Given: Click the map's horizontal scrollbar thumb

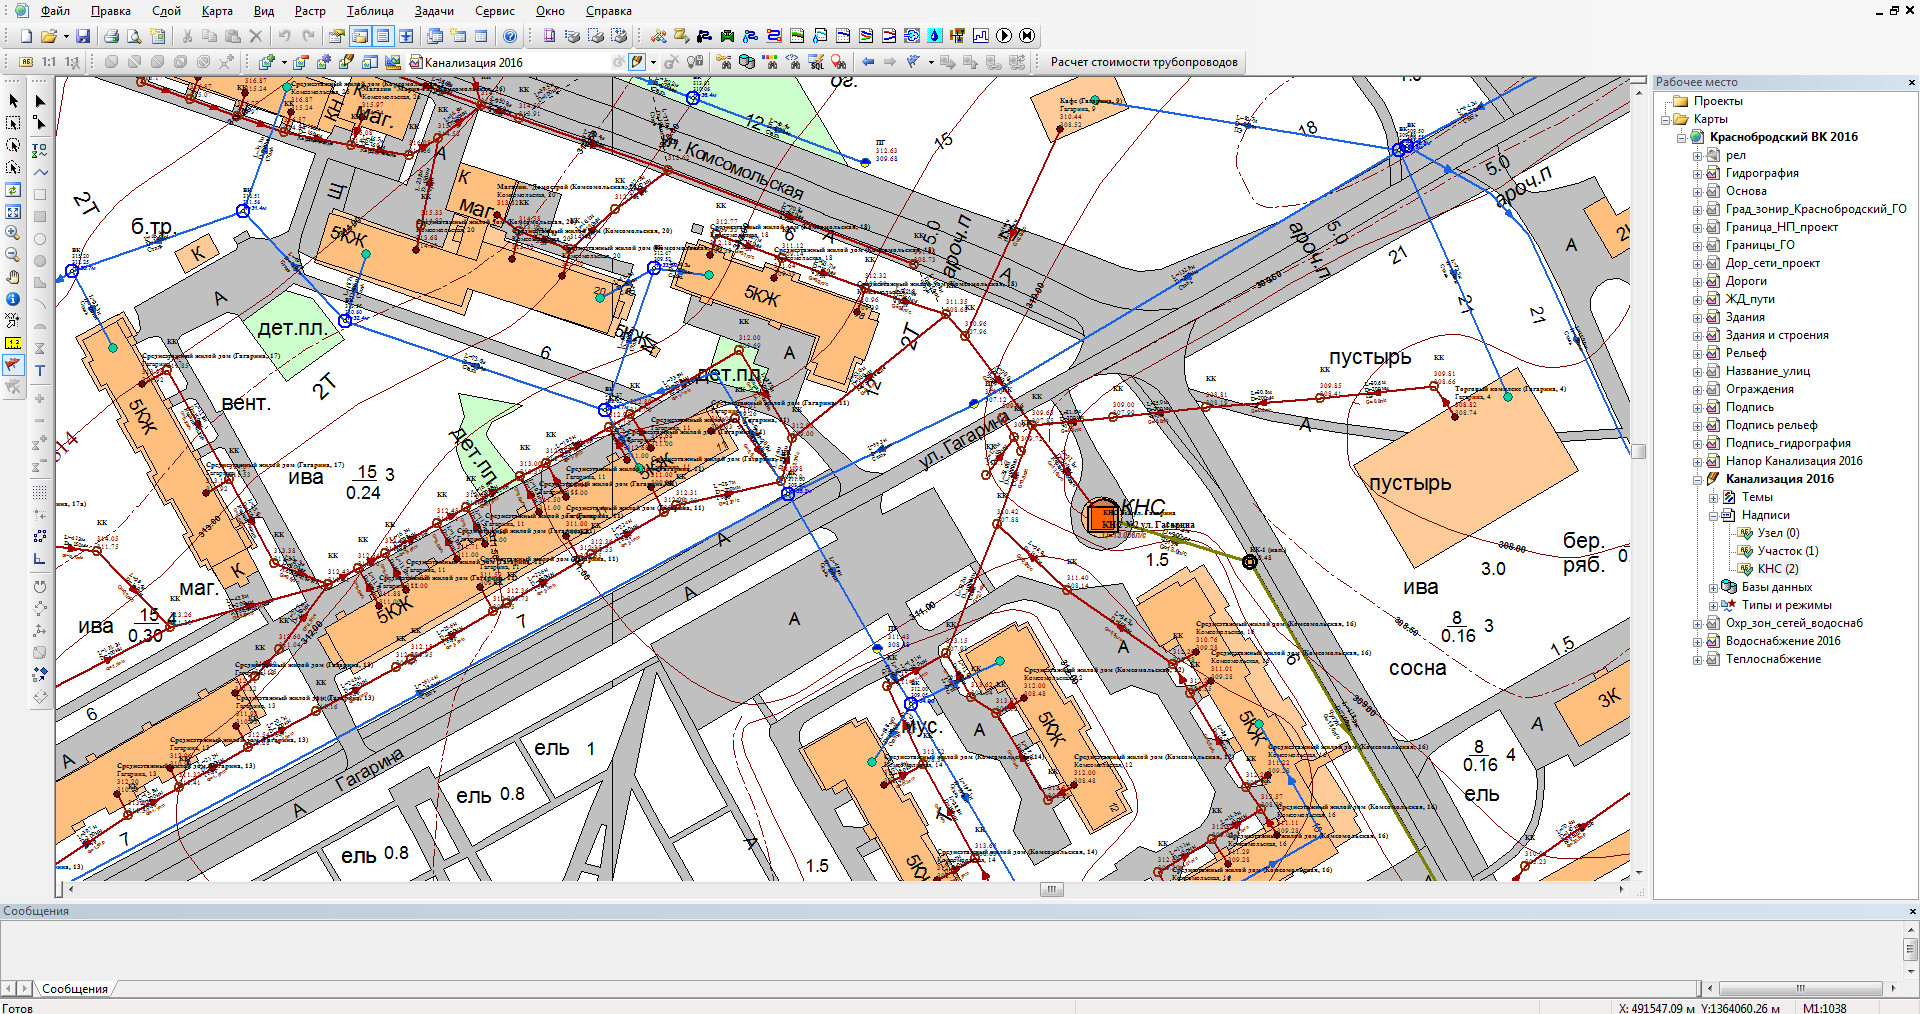Looking at the screenshot, I should pos(1050,889).
